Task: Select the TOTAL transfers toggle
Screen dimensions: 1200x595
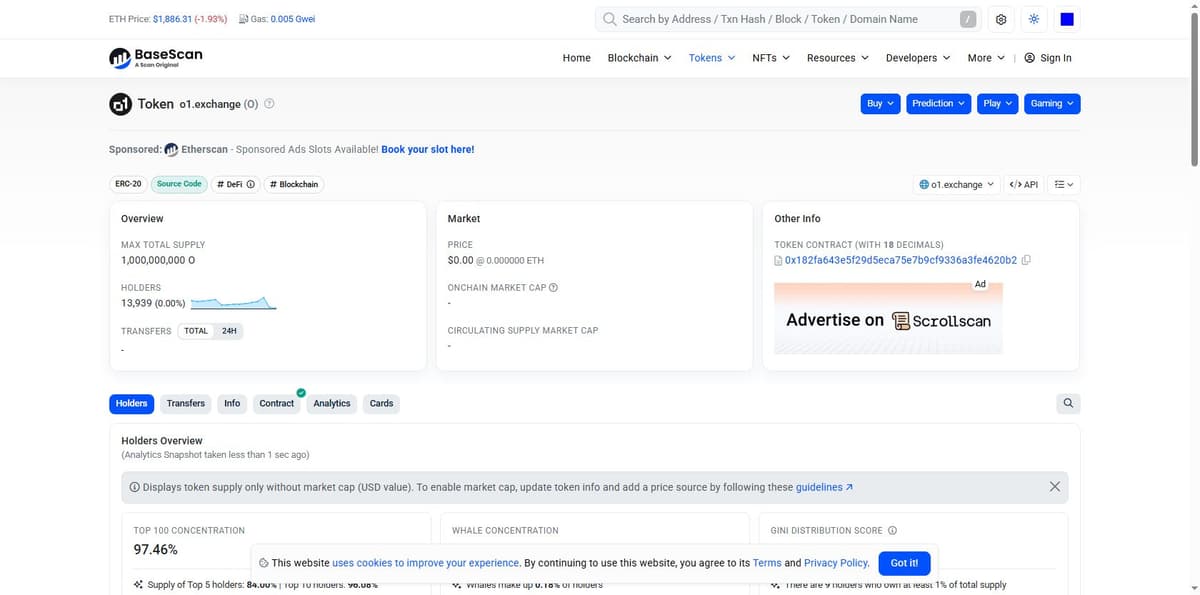Action: pyautogui.click(x=196, y=331)
